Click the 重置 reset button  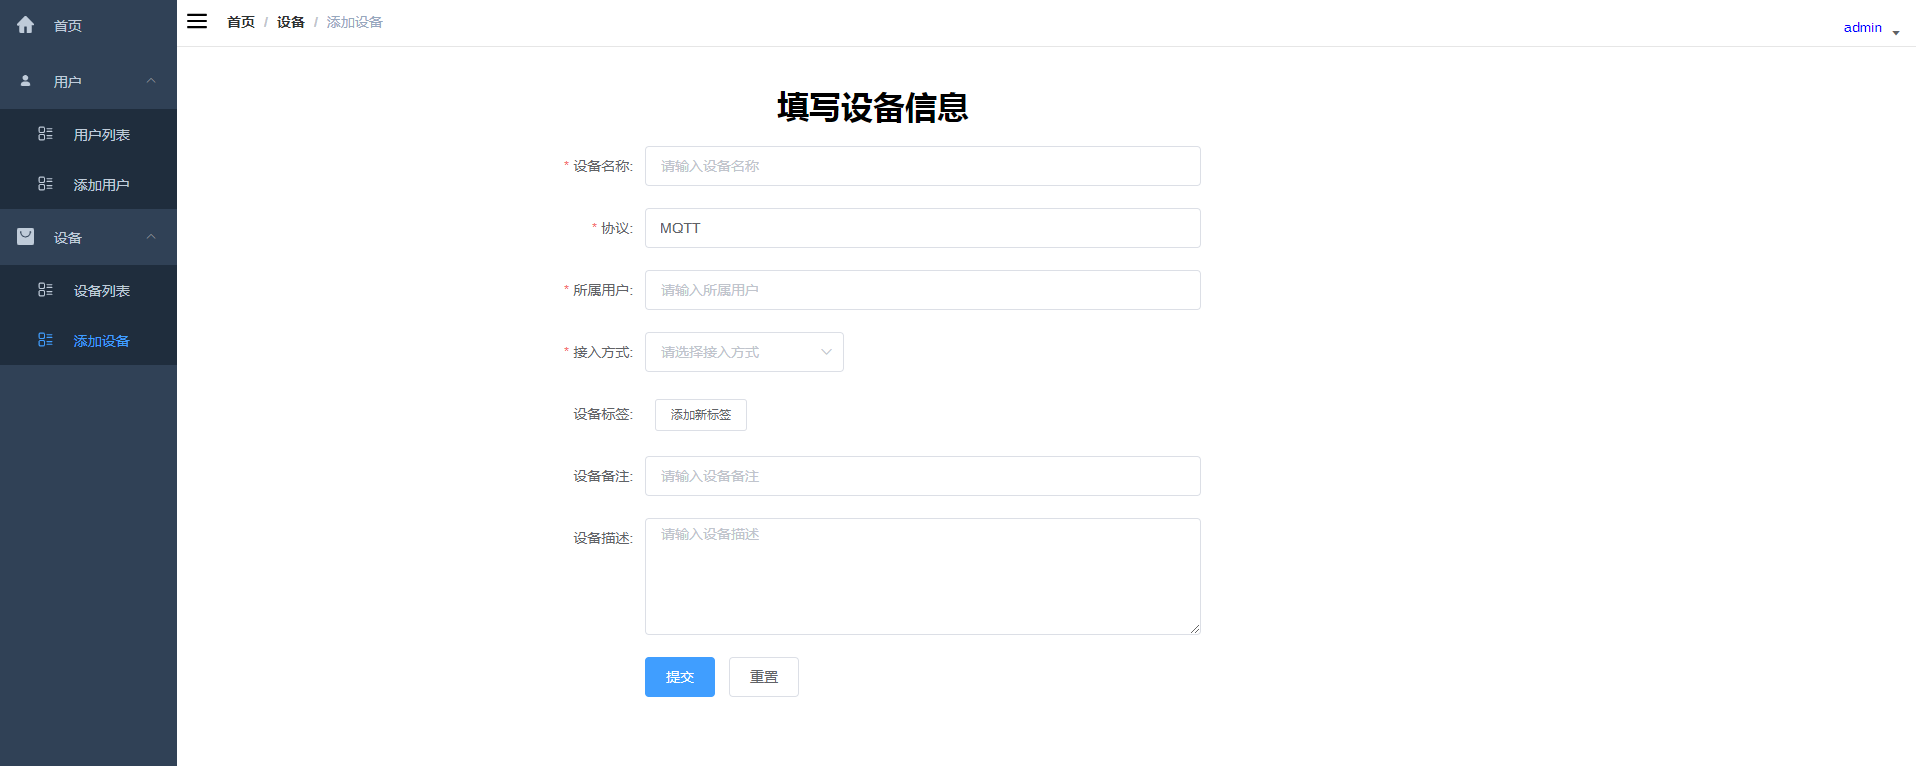pyautogui.click(x=764, y=677)
